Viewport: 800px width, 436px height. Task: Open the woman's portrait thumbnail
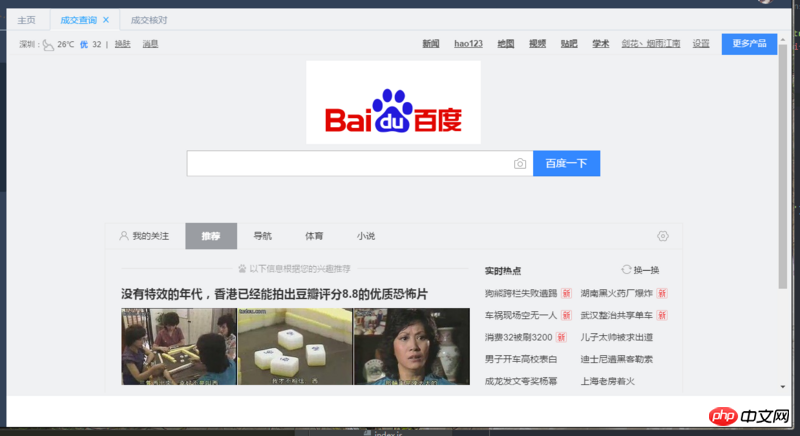coord(412,346)
